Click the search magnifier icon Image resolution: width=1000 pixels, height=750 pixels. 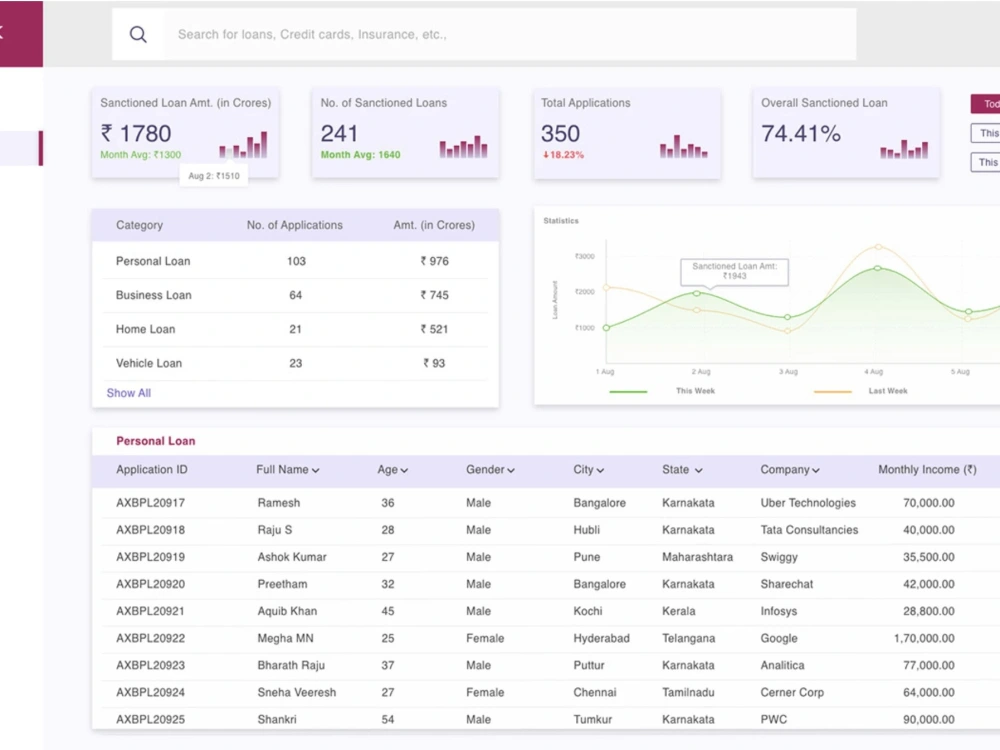[138, 33]
